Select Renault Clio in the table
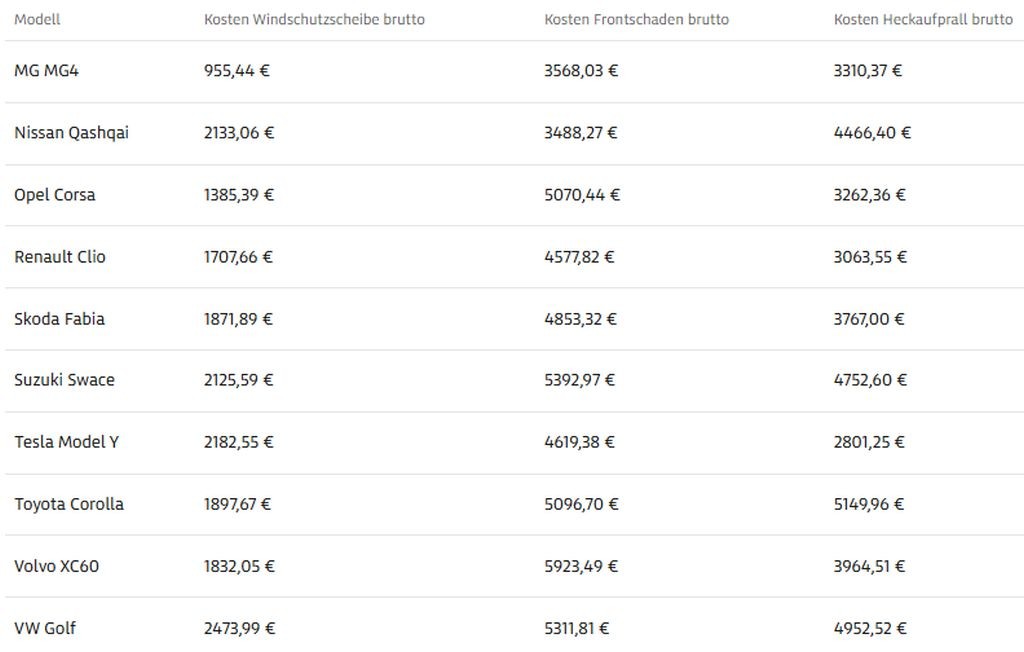 click(x=60, y=257)
